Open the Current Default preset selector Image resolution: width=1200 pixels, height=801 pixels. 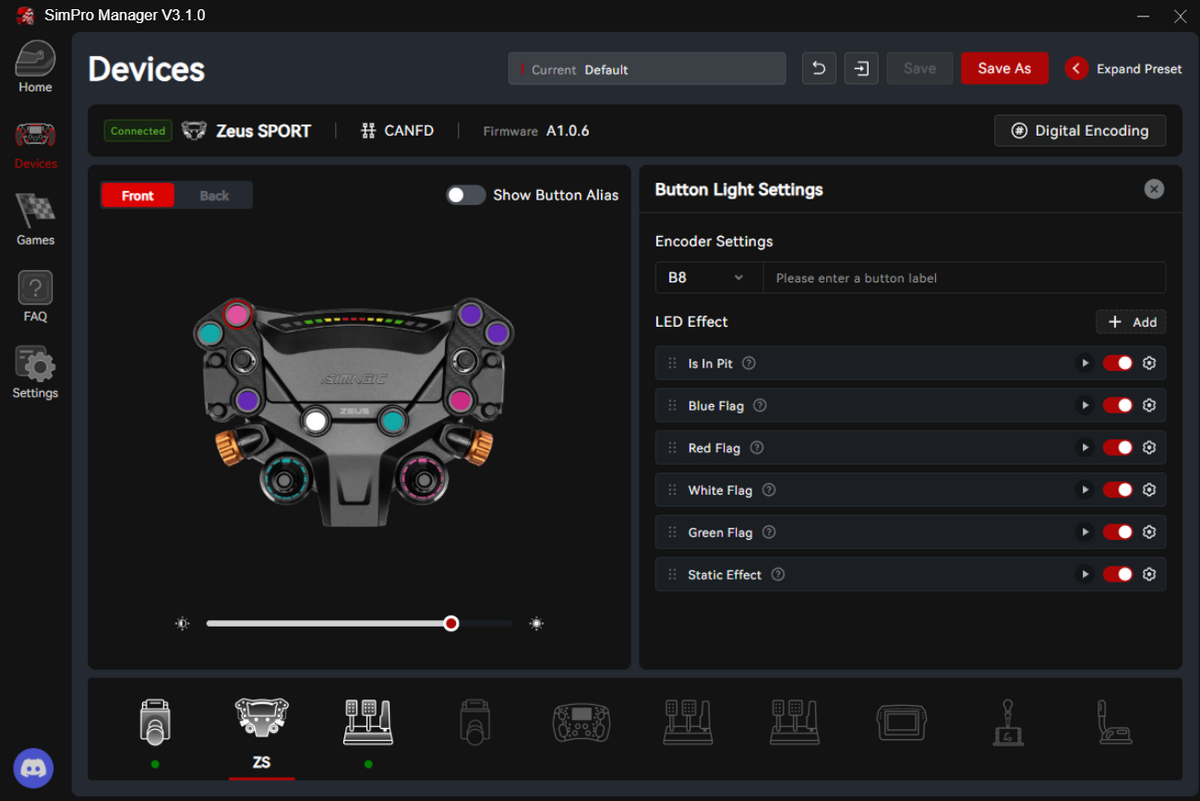pyautogui.click(x=647, y=69)
